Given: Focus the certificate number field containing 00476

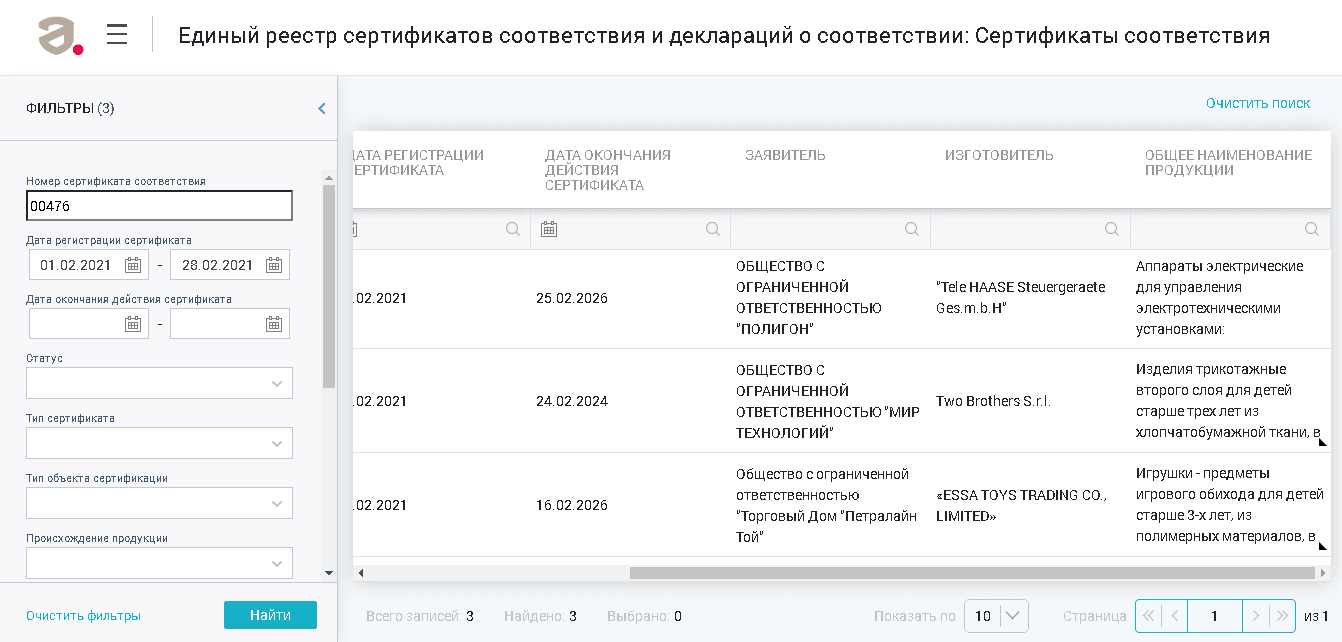Looking at the screenshot, I should 159,206.
